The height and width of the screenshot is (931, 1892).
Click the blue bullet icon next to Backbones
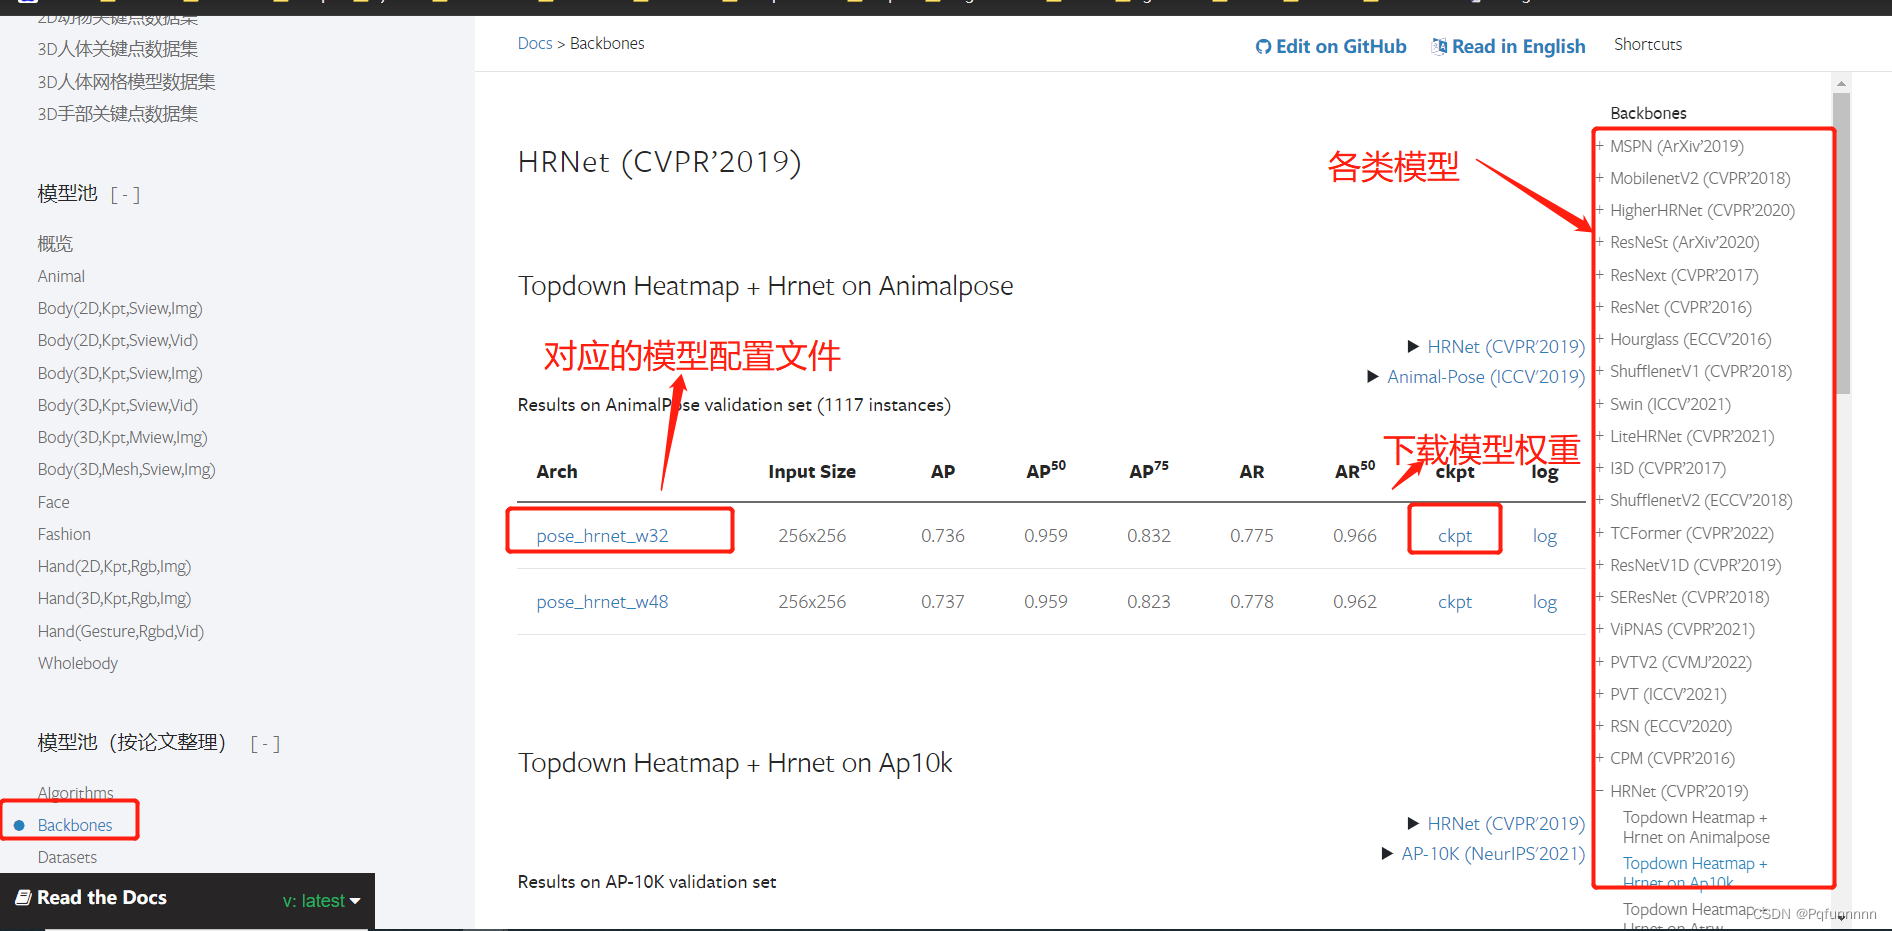point(20,824)
